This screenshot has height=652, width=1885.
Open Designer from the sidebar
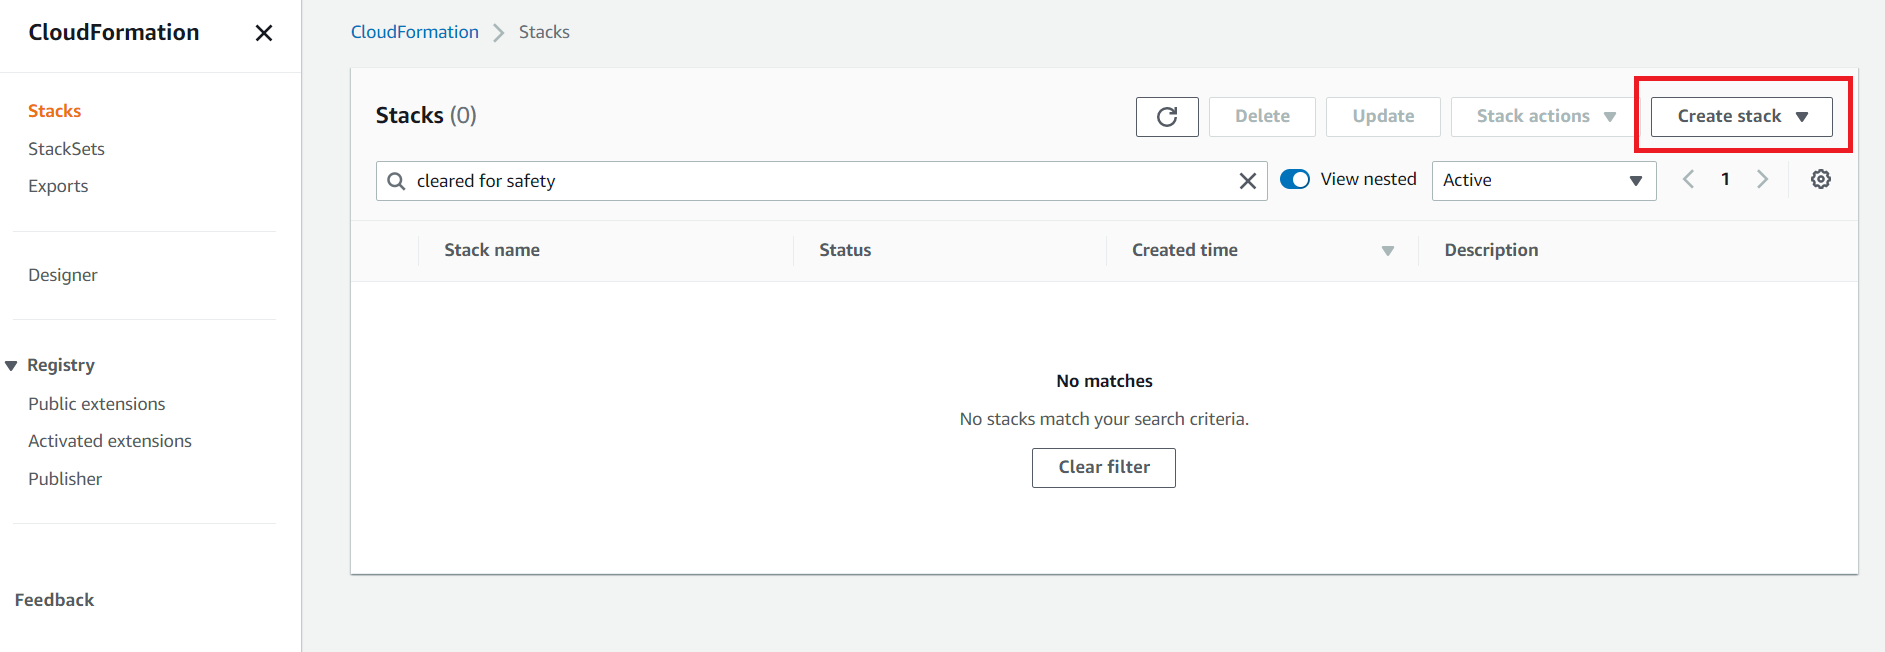point(63,275)
